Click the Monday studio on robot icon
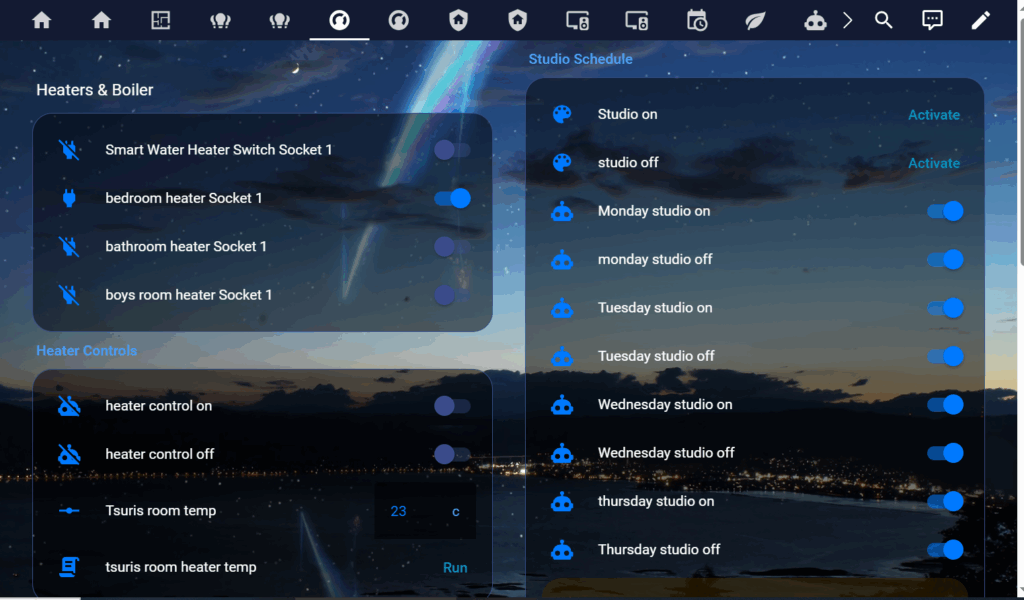 562,211
